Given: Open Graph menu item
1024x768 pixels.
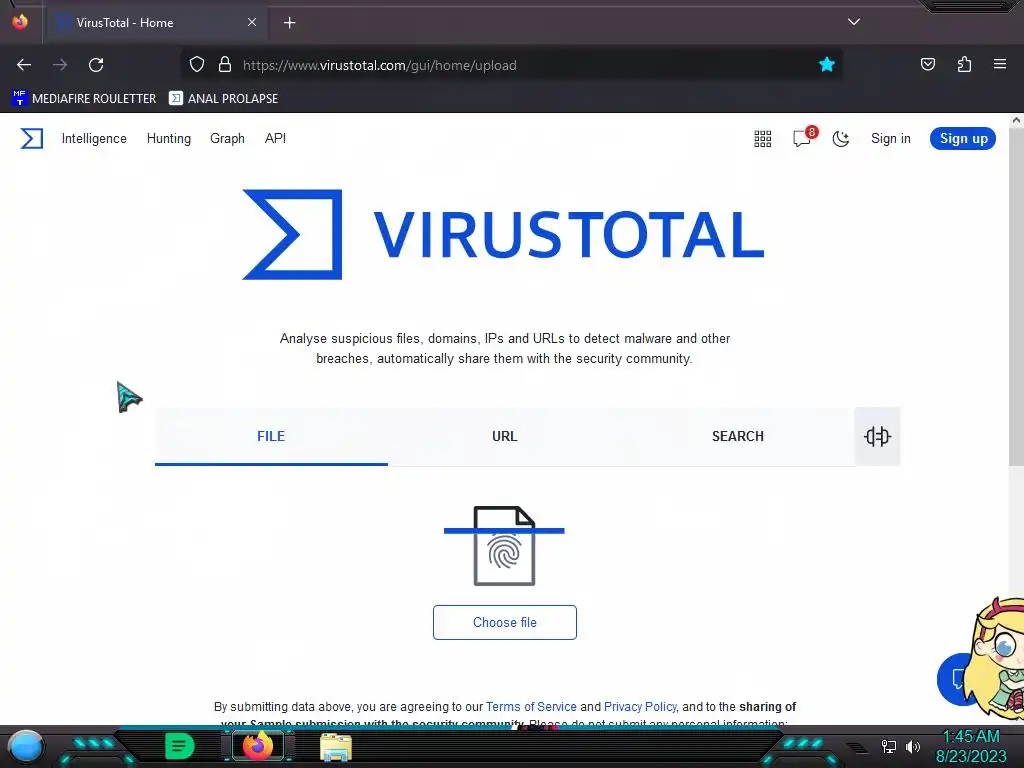Looking at the screenshot, I should pos(227,138).
